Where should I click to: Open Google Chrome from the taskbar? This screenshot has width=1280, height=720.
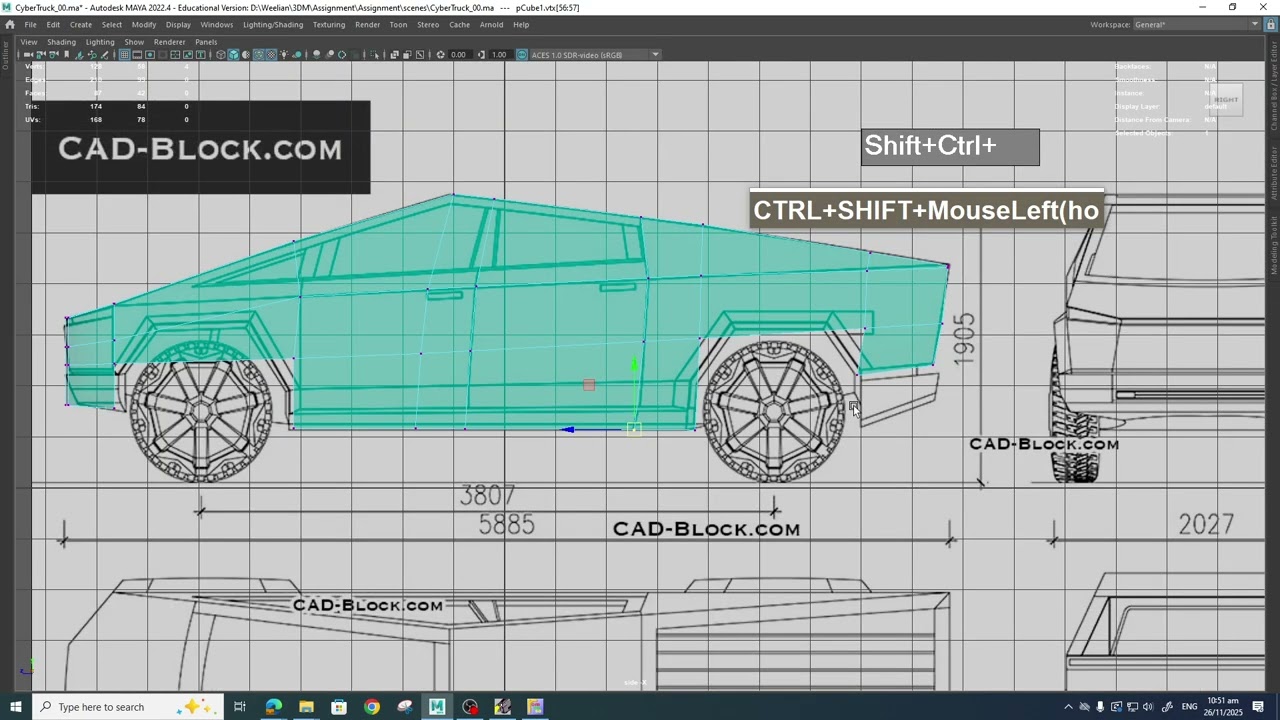click(x=372, y=707)
